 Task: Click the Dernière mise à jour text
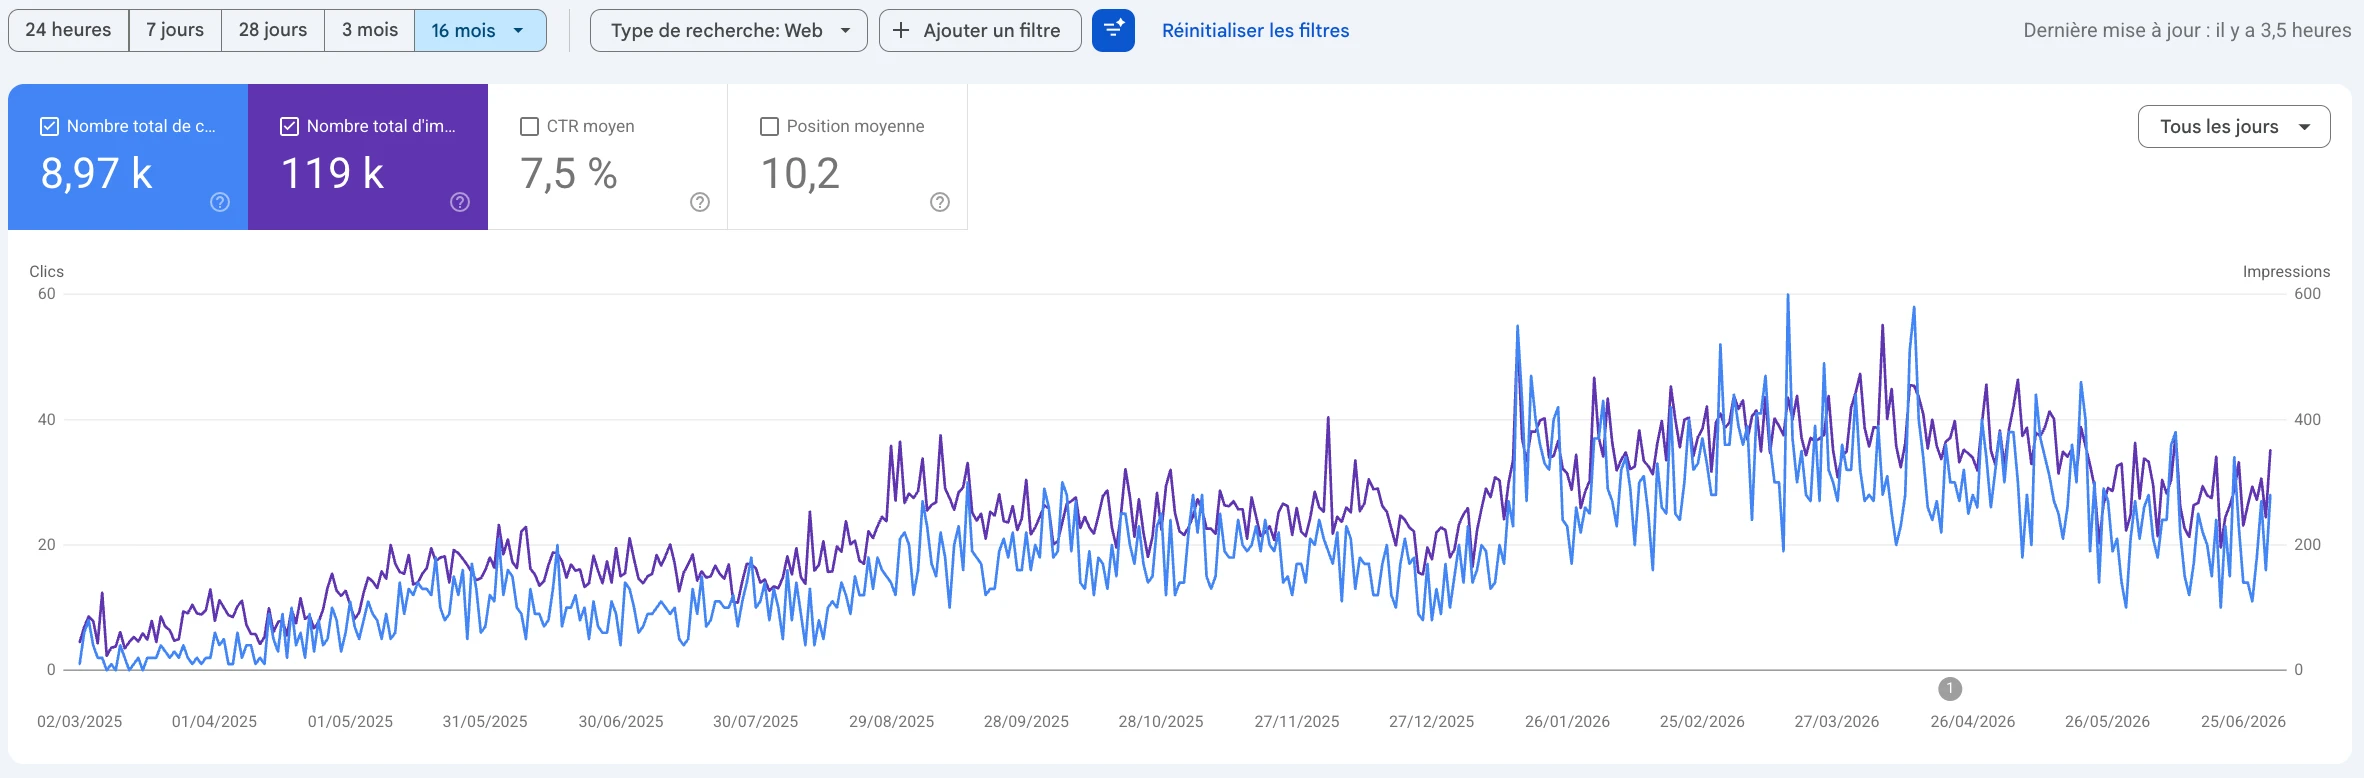2187,30
